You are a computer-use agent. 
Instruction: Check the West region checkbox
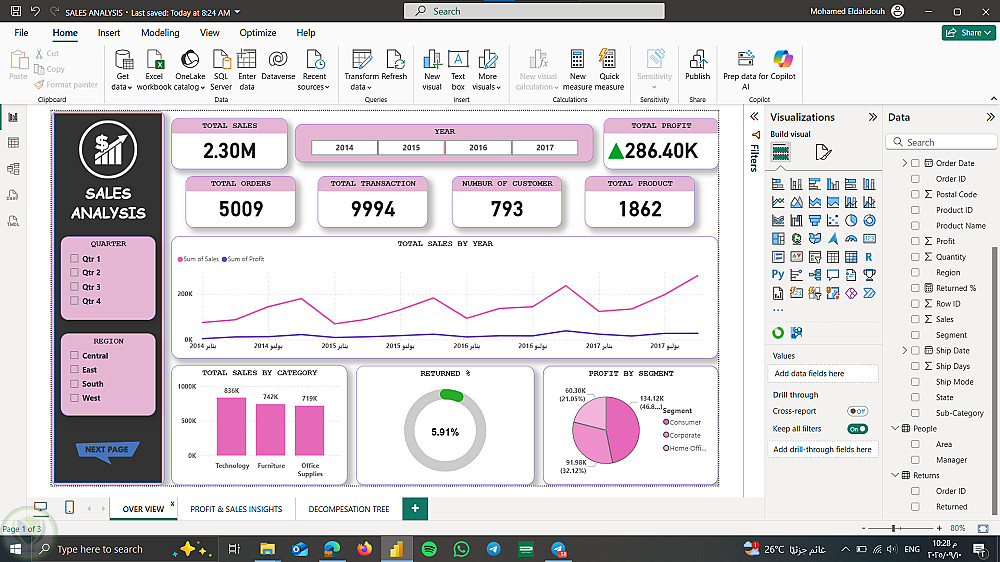[x=74, y=398]
